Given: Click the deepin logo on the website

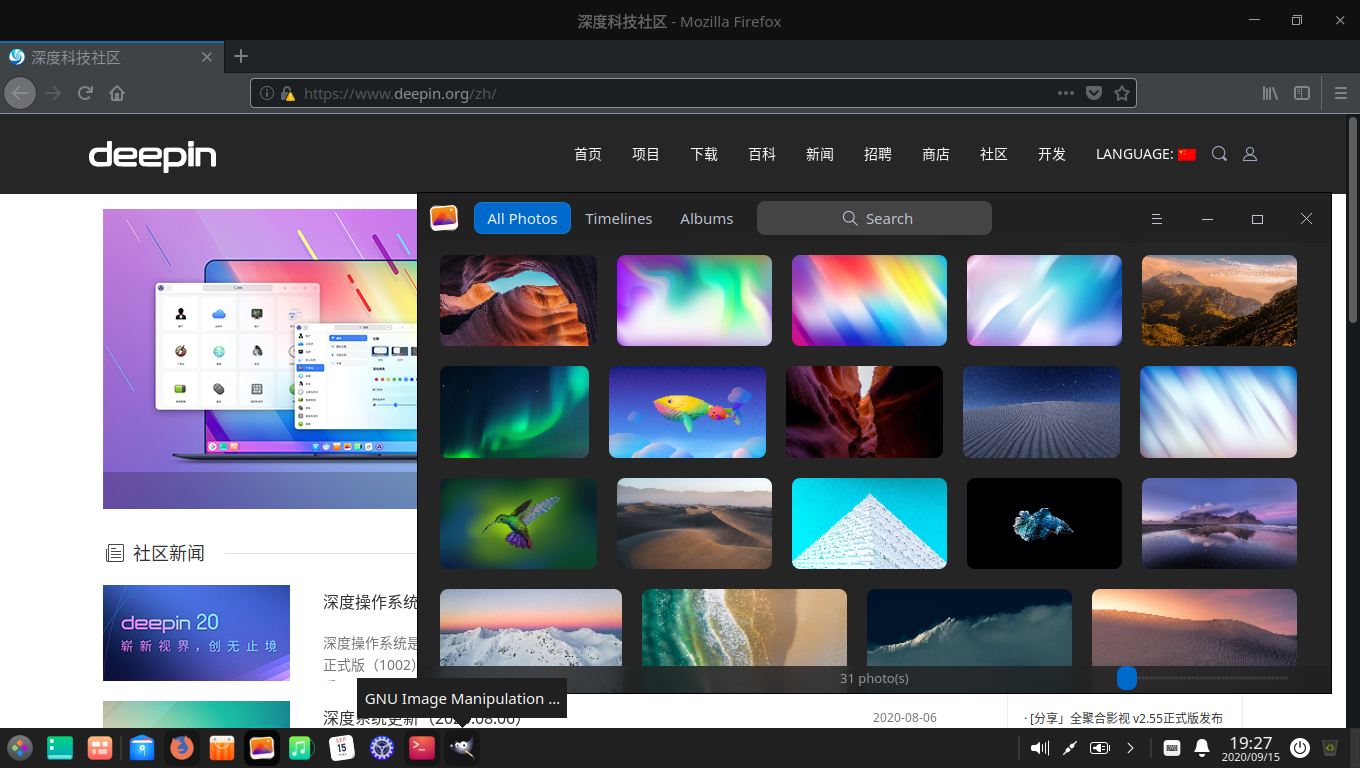Looking at the screenshot, I should tap(152, 156).
